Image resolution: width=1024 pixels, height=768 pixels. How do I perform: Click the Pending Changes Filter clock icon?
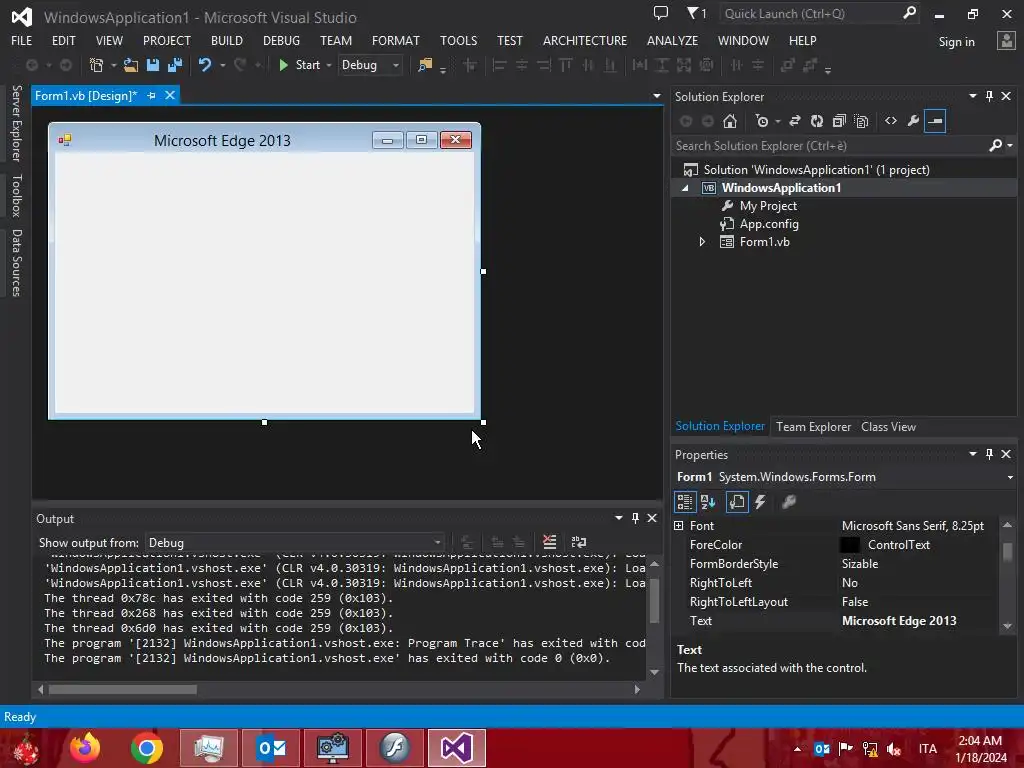coord(762,121)
